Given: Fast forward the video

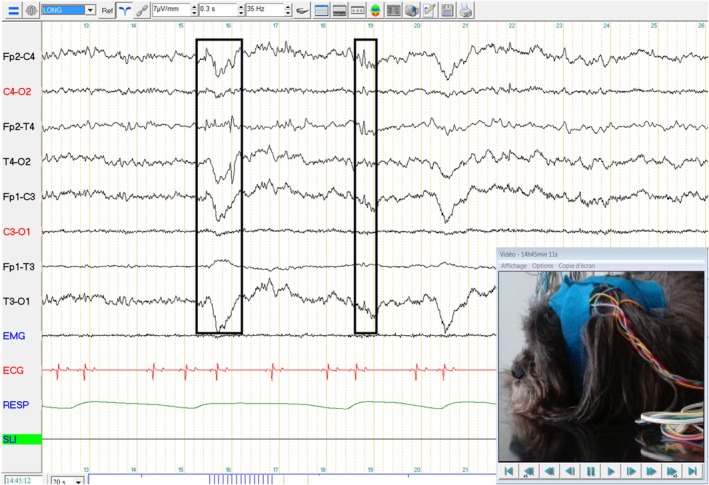Looking at the screenshot, I should [652, 471].
